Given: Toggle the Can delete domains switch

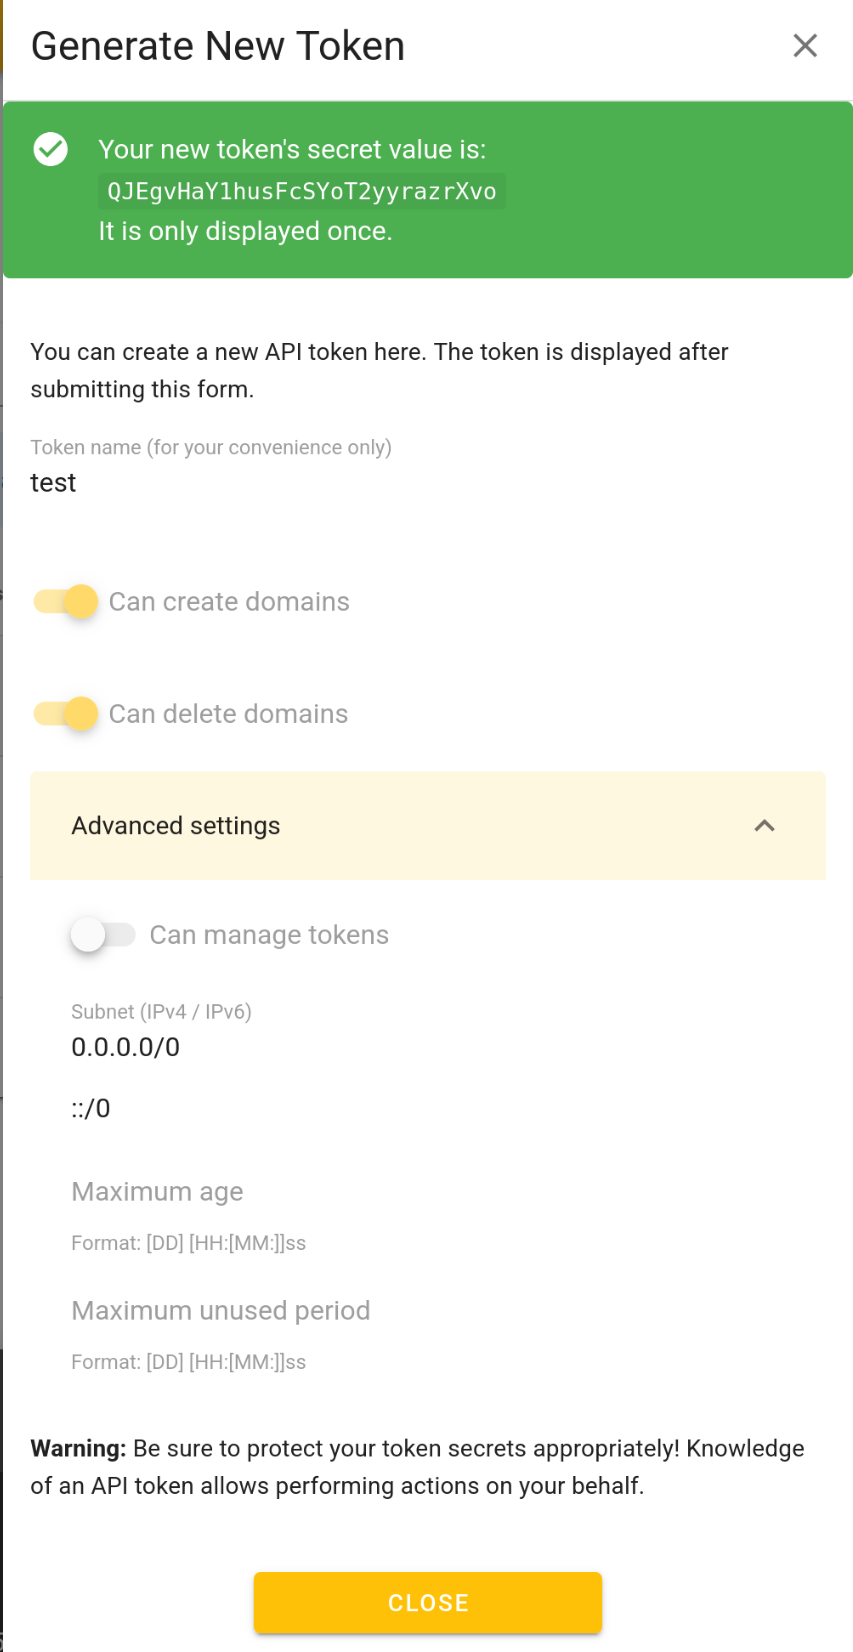Looking at the screenshot, I should click(66, 713).
